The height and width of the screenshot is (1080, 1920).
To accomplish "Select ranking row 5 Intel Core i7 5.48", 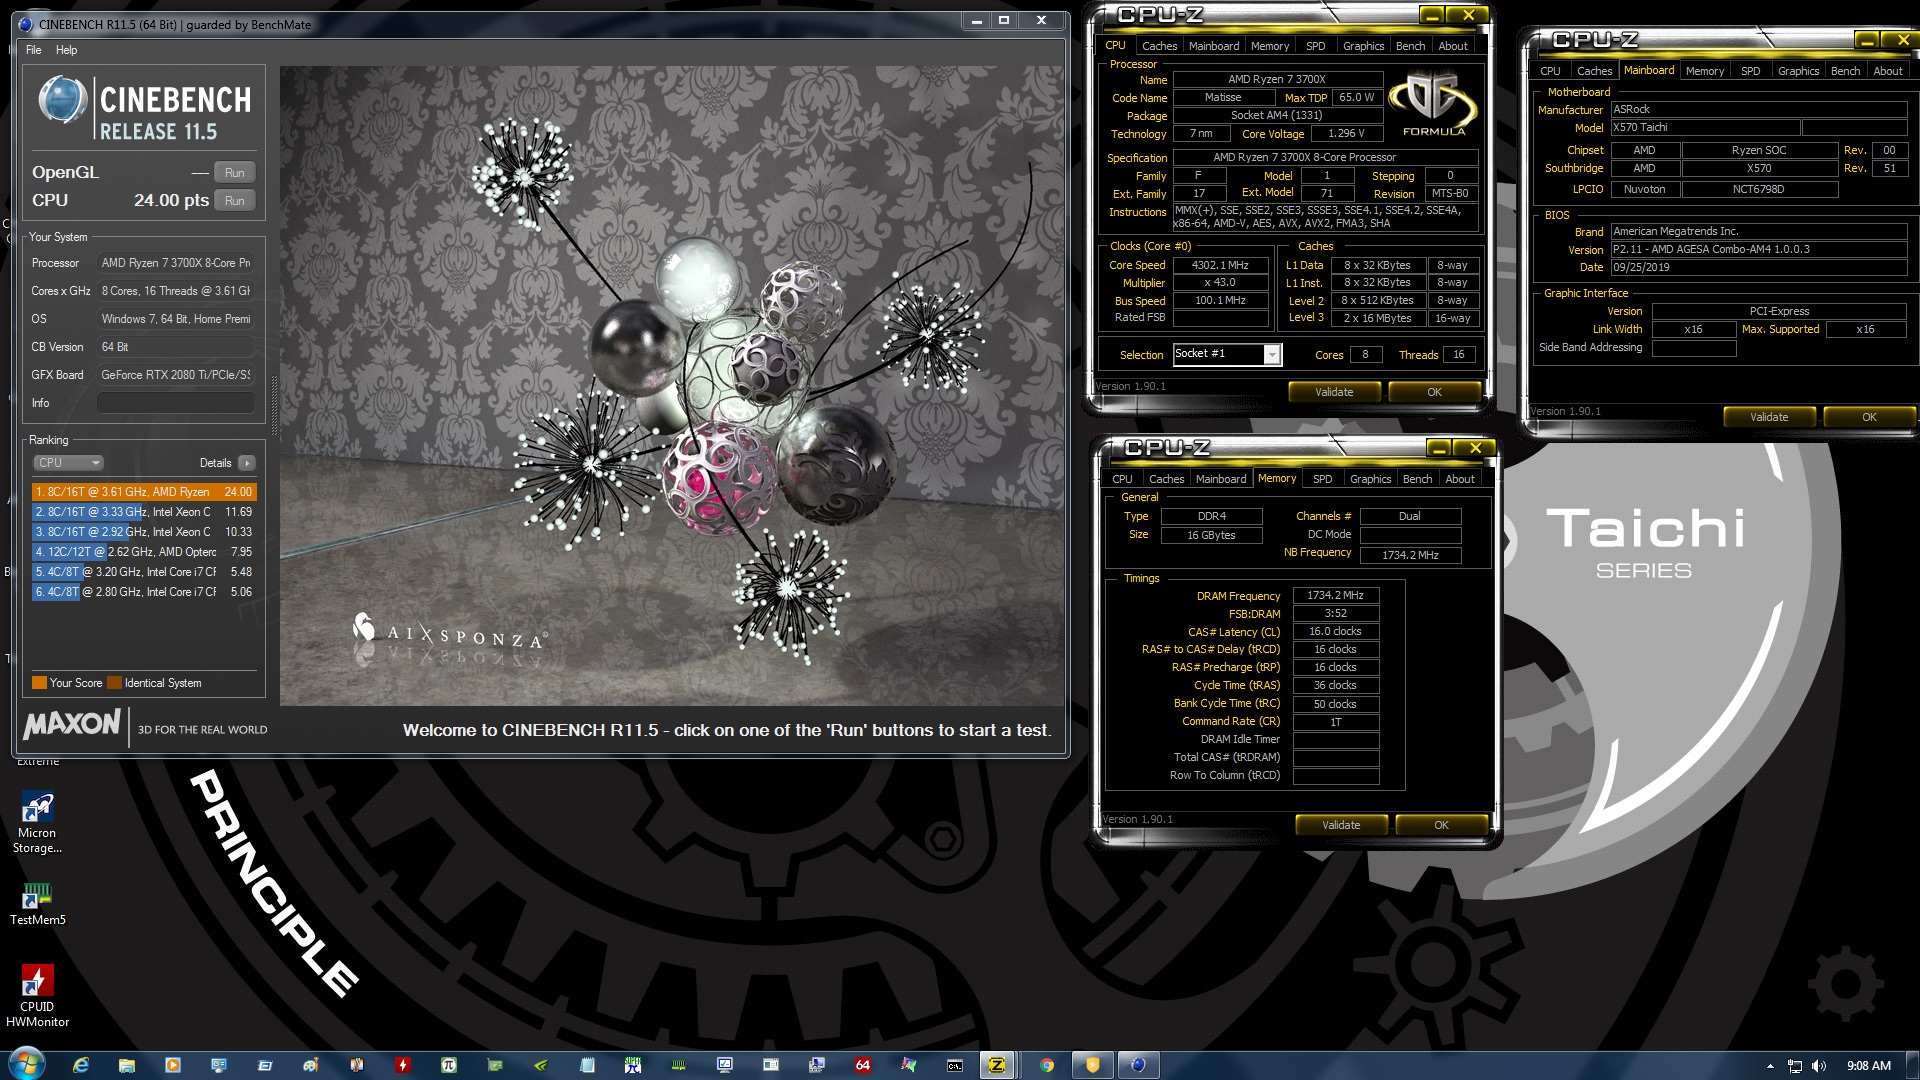I will [144, 572].
